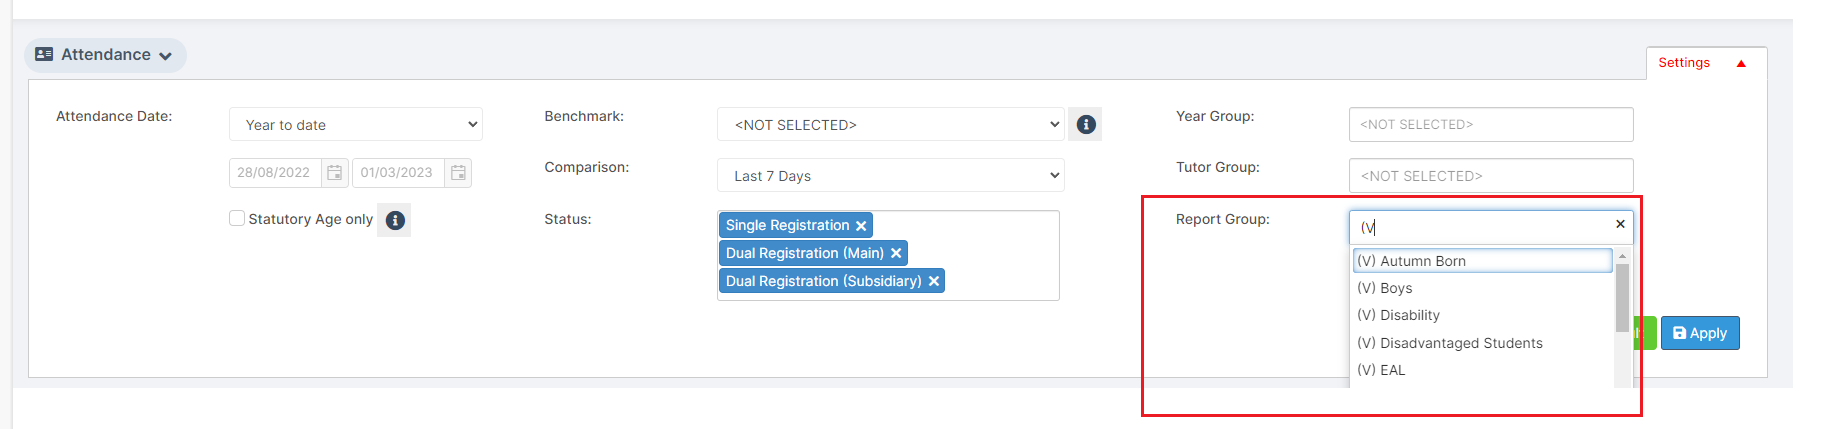Open the Comparison Last 7 Days dropdown
Viewport: 1834px width, 429px height.
(891, 176)
